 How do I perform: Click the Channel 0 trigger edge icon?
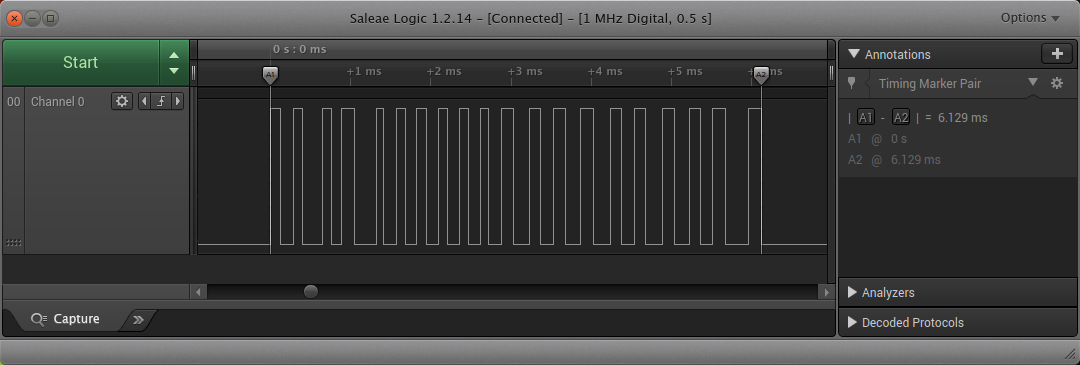(160, 101)
